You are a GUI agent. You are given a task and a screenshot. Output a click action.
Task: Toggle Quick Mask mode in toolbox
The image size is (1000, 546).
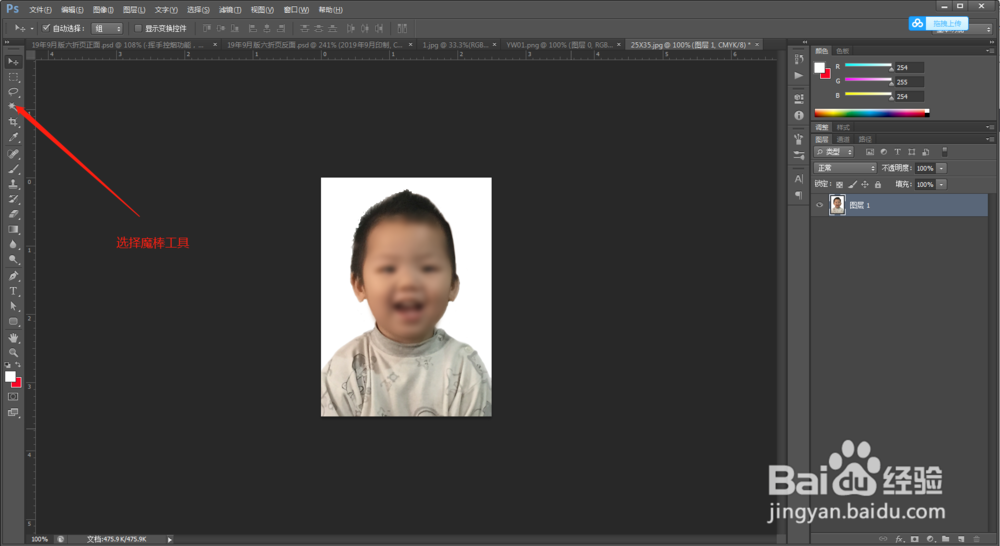(x=13, y=397)
